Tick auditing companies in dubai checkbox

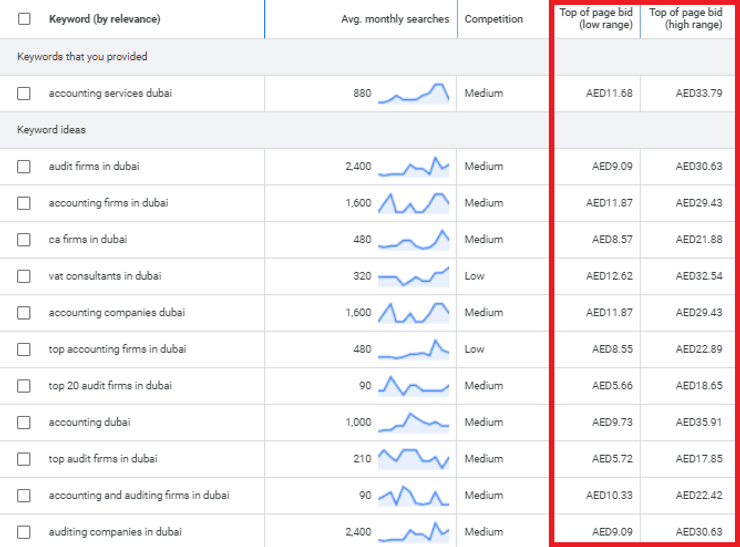(24, 532)
